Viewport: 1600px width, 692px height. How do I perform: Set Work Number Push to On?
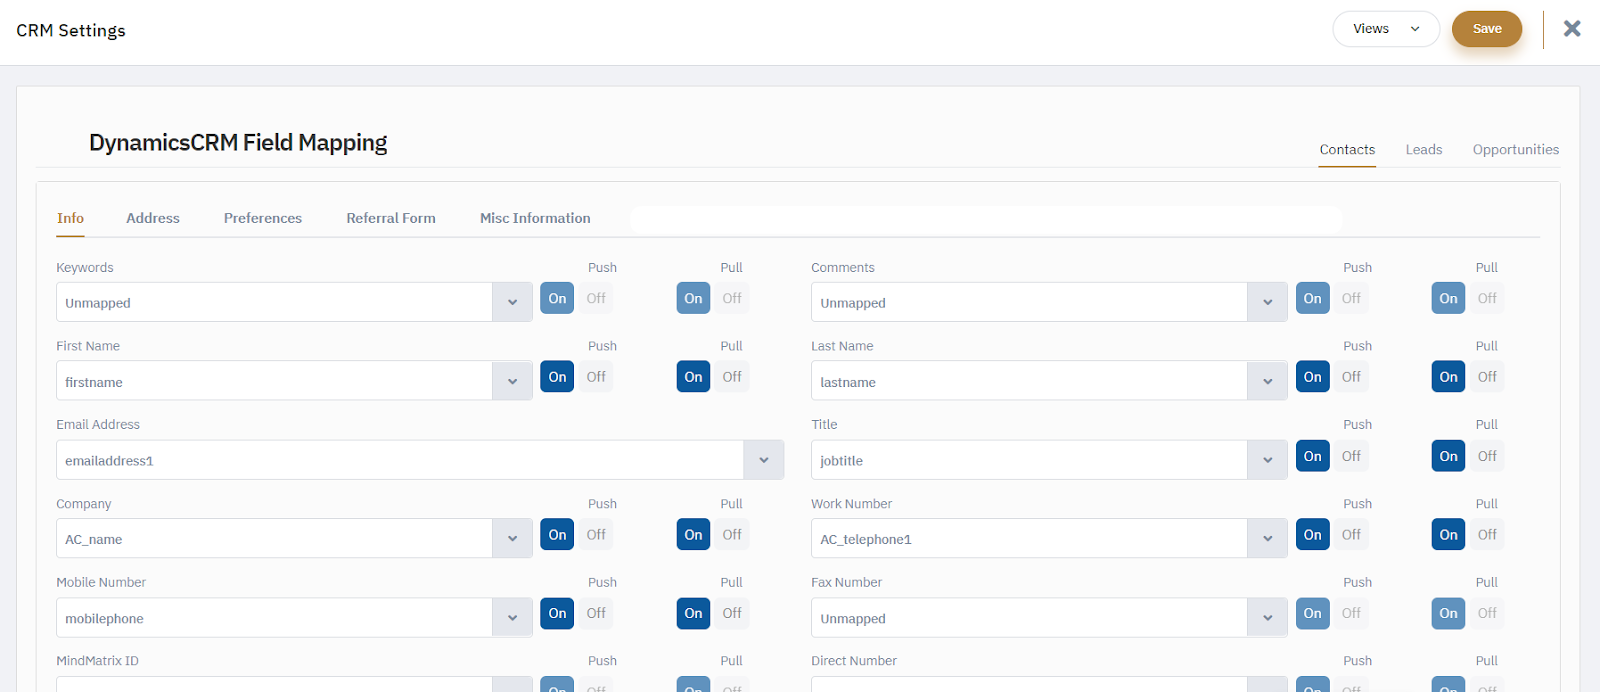[x=1312, y=535]
